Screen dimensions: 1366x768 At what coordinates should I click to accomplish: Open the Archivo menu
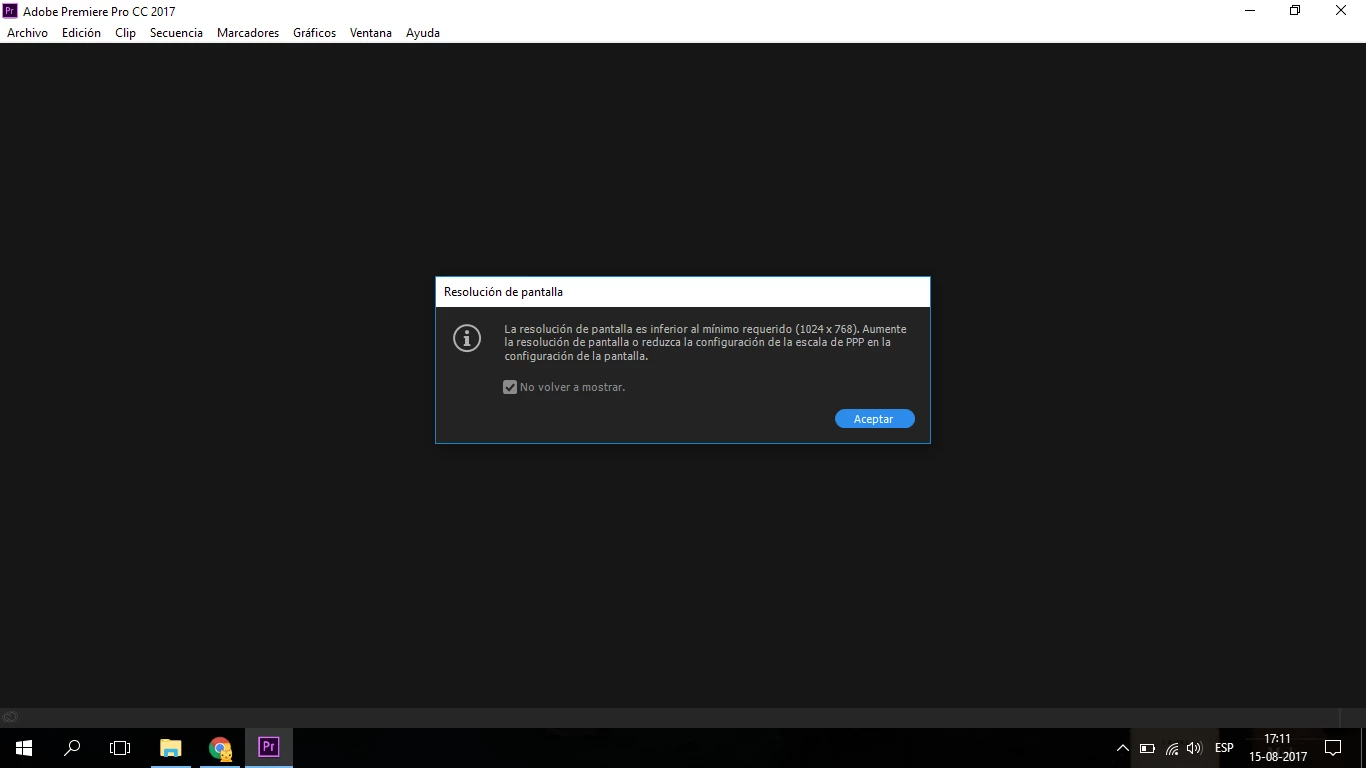coord(28,33)
